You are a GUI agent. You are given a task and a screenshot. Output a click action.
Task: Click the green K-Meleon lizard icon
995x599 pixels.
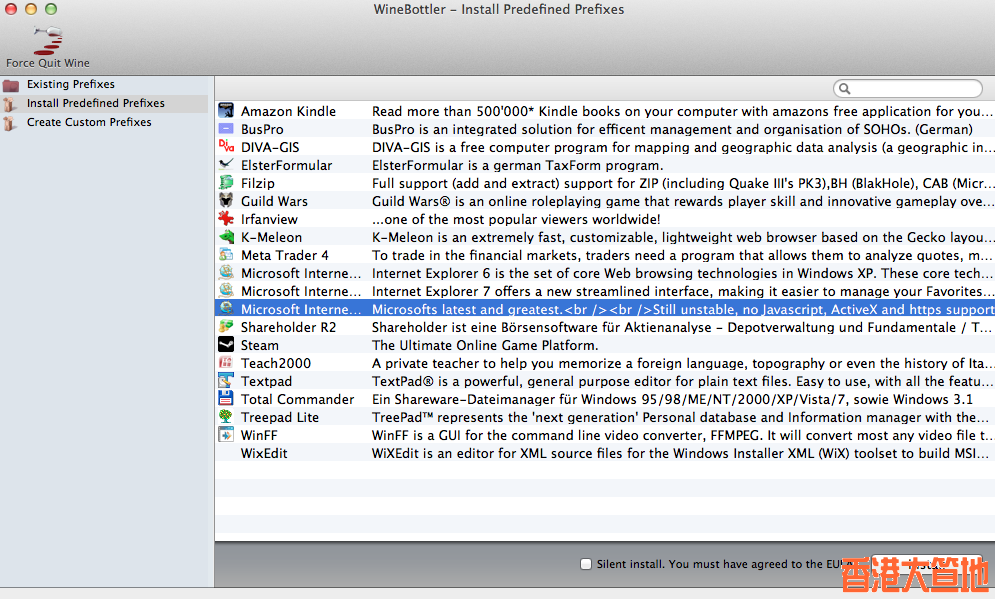click(226, 237)
